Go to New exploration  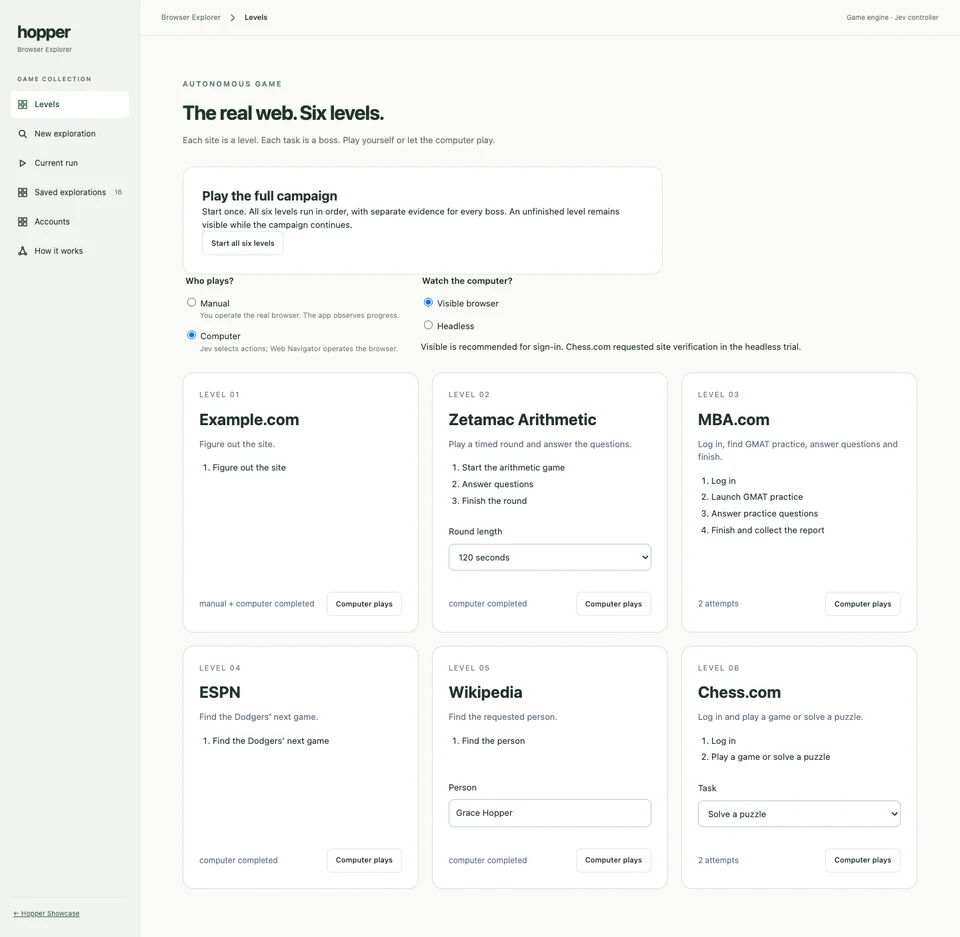[x=70, y=134]
